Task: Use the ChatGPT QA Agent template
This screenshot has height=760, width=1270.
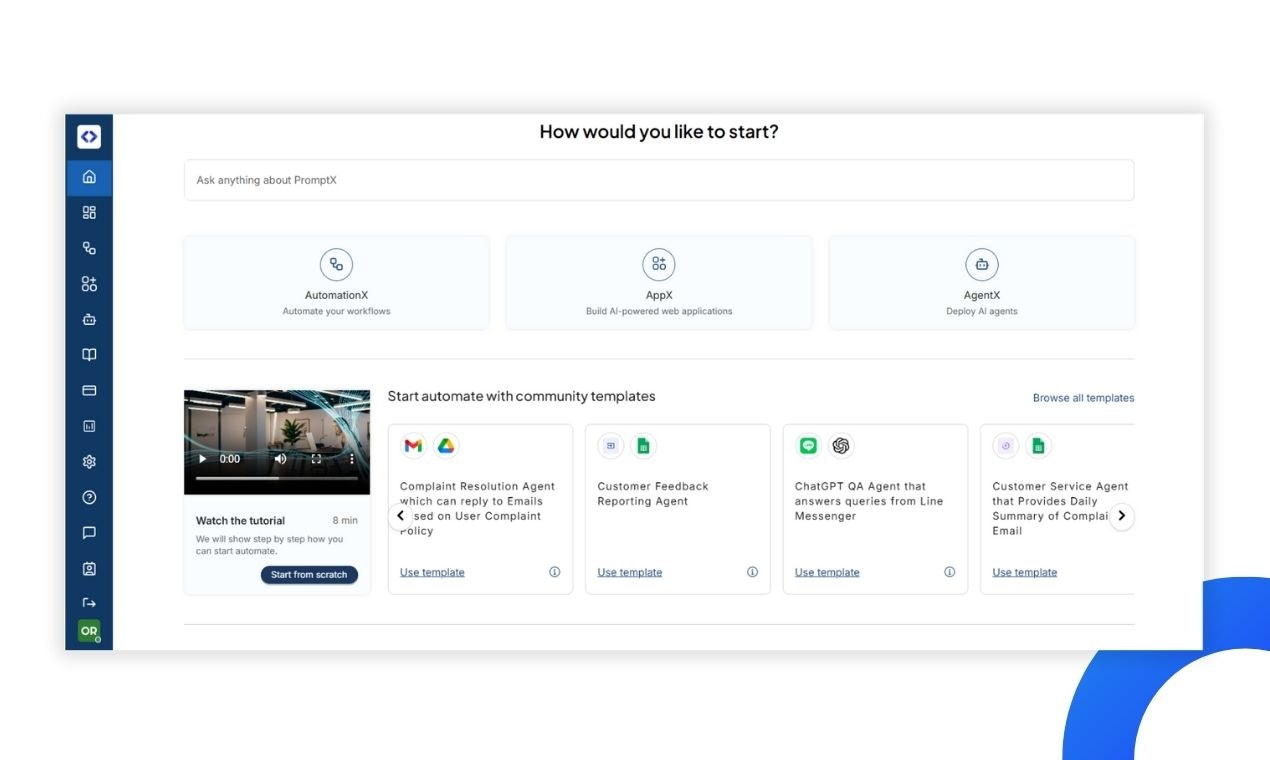Action: pos(827,573)
